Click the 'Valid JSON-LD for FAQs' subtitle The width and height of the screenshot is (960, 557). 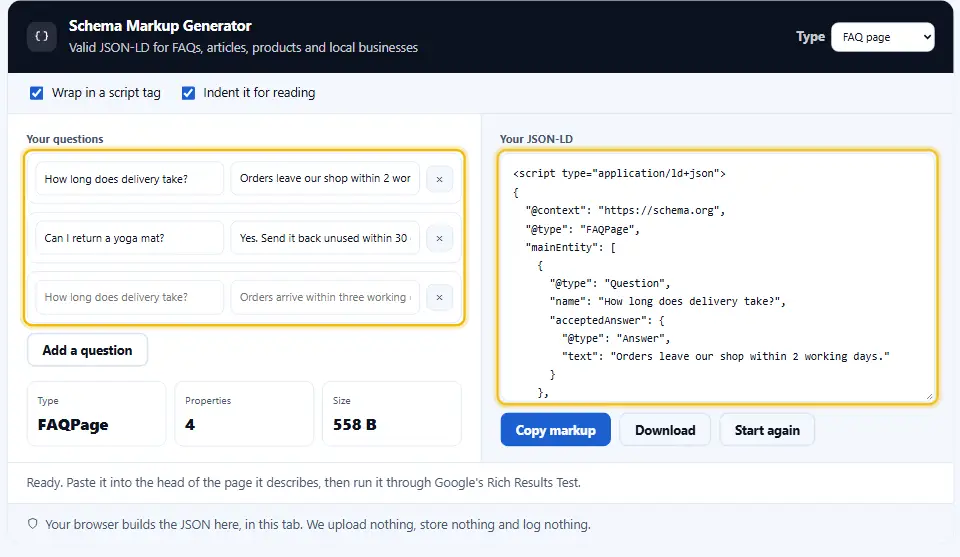click(x=243, y=48)
